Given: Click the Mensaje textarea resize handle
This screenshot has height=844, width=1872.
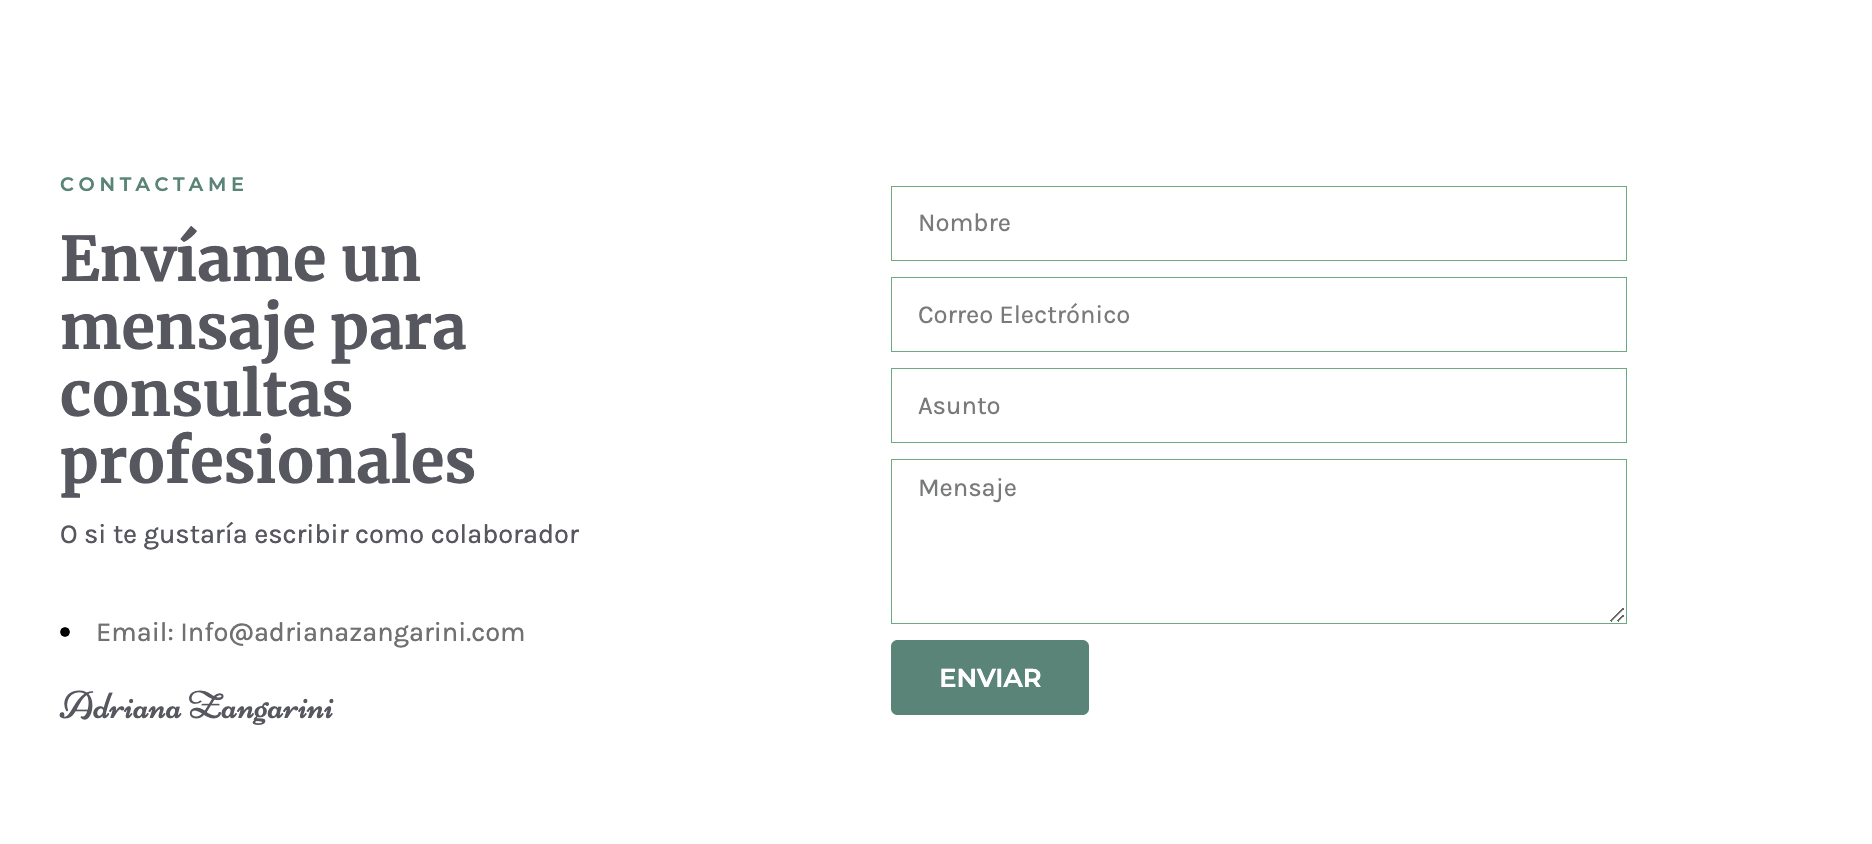Looking at the screenshot, I should coord(1617,615).
